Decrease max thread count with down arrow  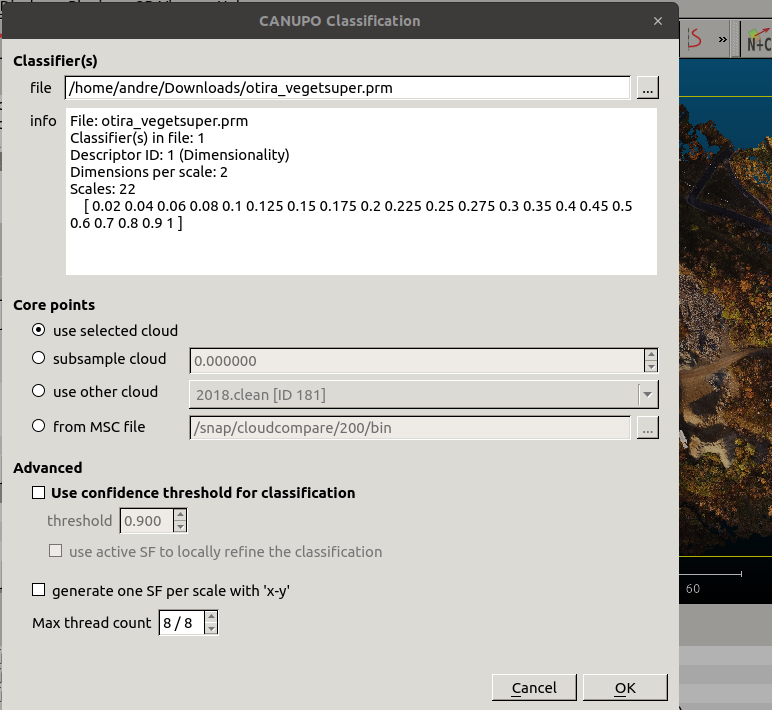(x=211, y=629)
